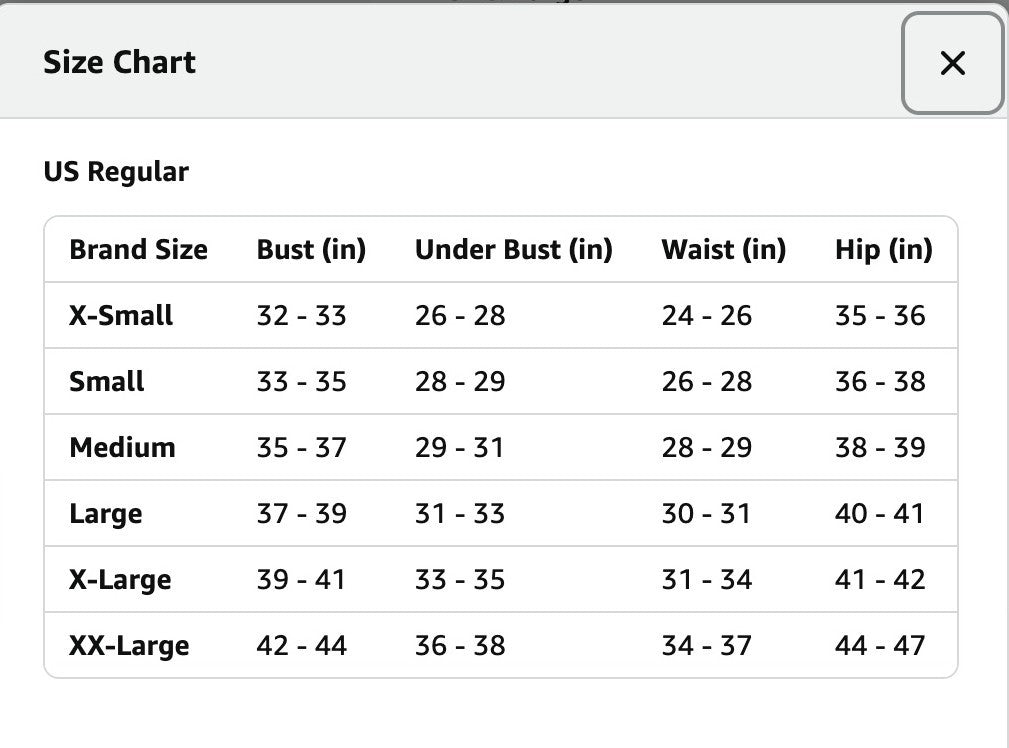
Task: Select the Bust (in) column header
Action: pyautogui.click(x=311, y=249)
